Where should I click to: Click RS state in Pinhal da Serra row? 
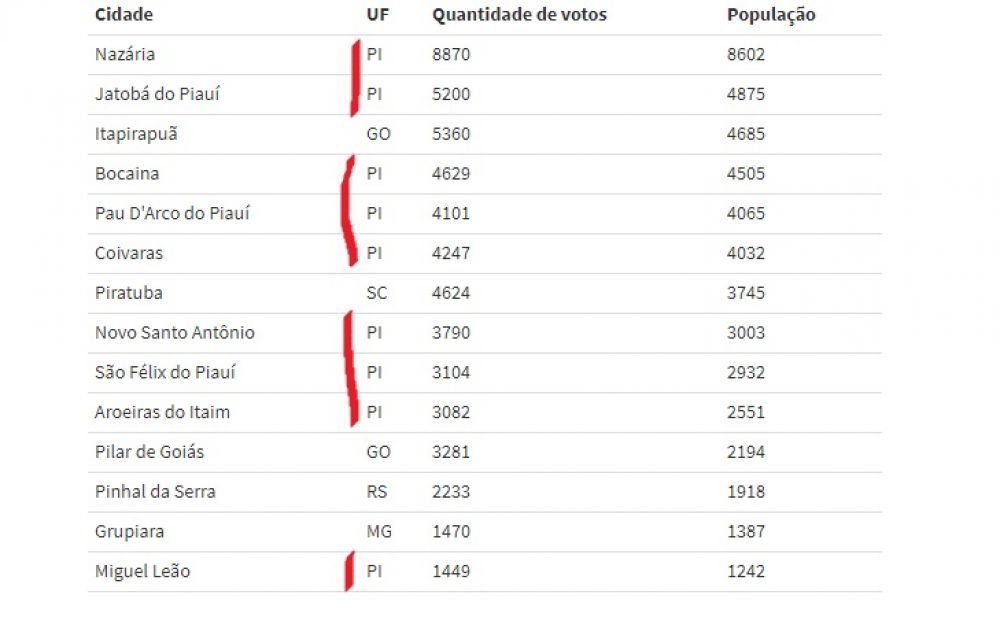click(377, 492)
